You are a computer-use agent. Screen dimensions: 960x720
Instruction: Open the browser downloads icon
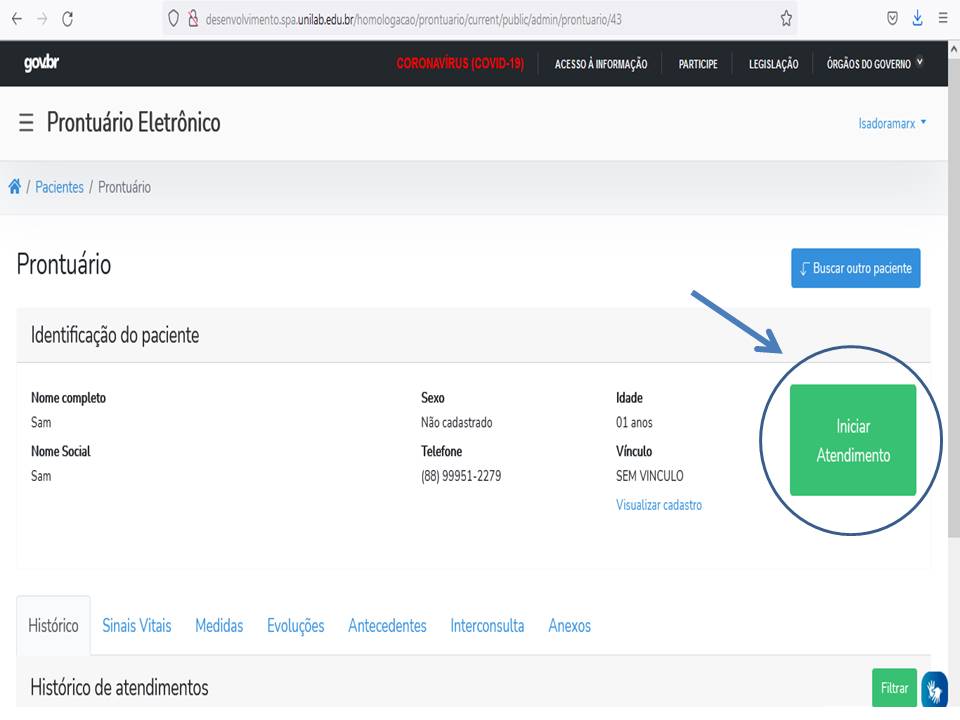(917, 18)
